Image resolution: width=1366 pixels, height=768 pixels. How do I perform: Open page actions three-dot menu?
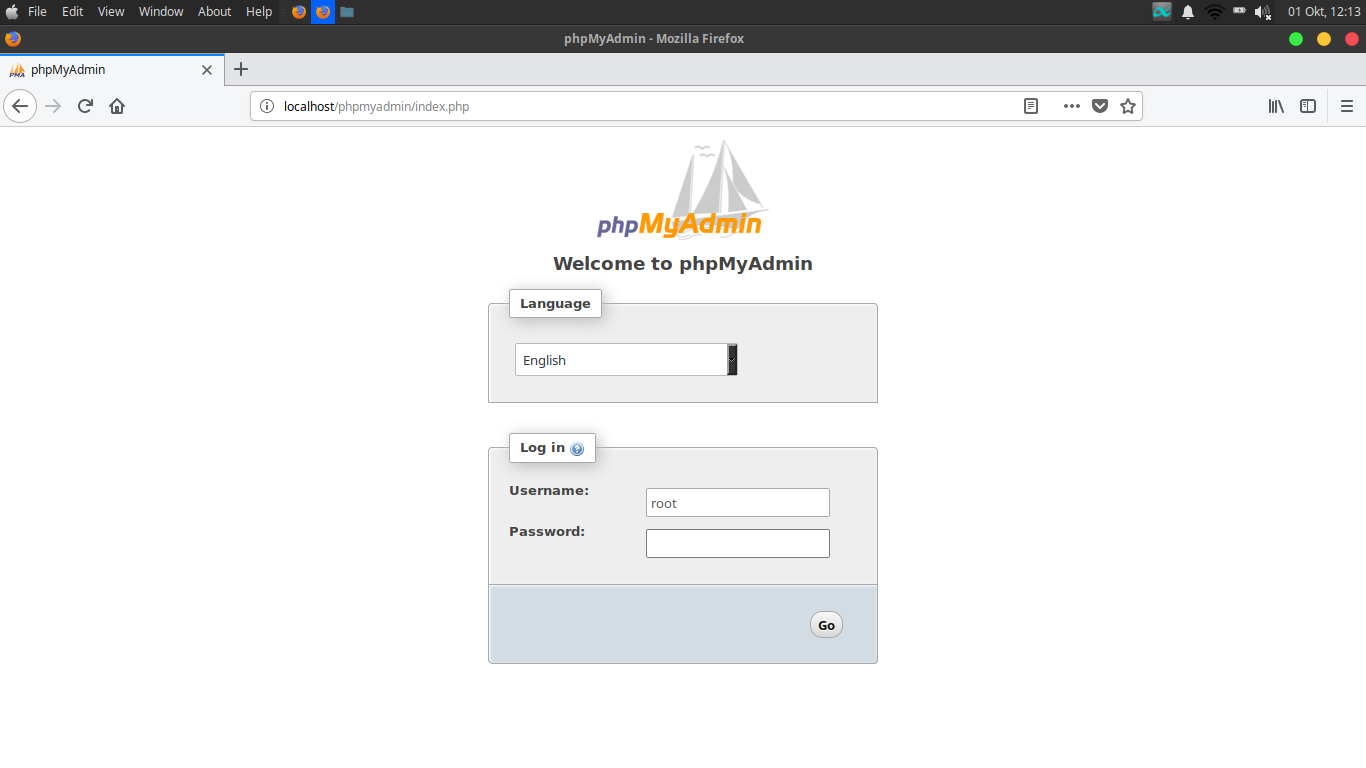[1071, 106]
